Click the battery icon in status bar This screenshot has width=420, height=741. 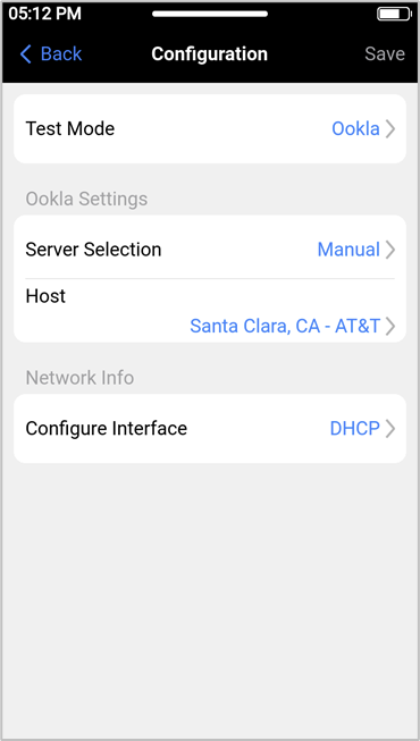click(x=394, y=14)
